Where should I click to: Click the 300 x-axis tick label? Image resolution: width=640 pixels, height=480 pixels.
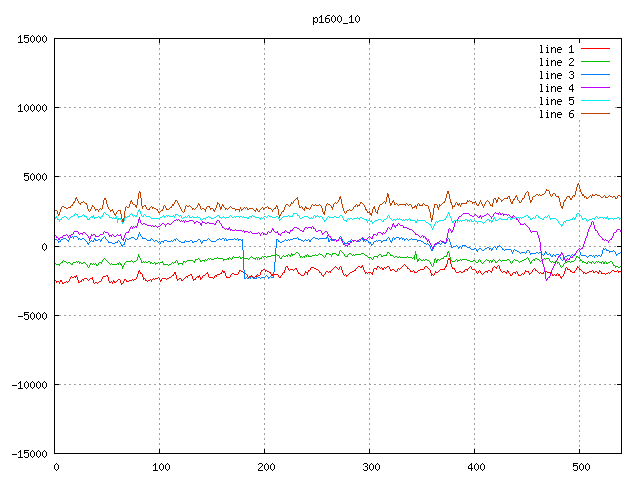370,467
